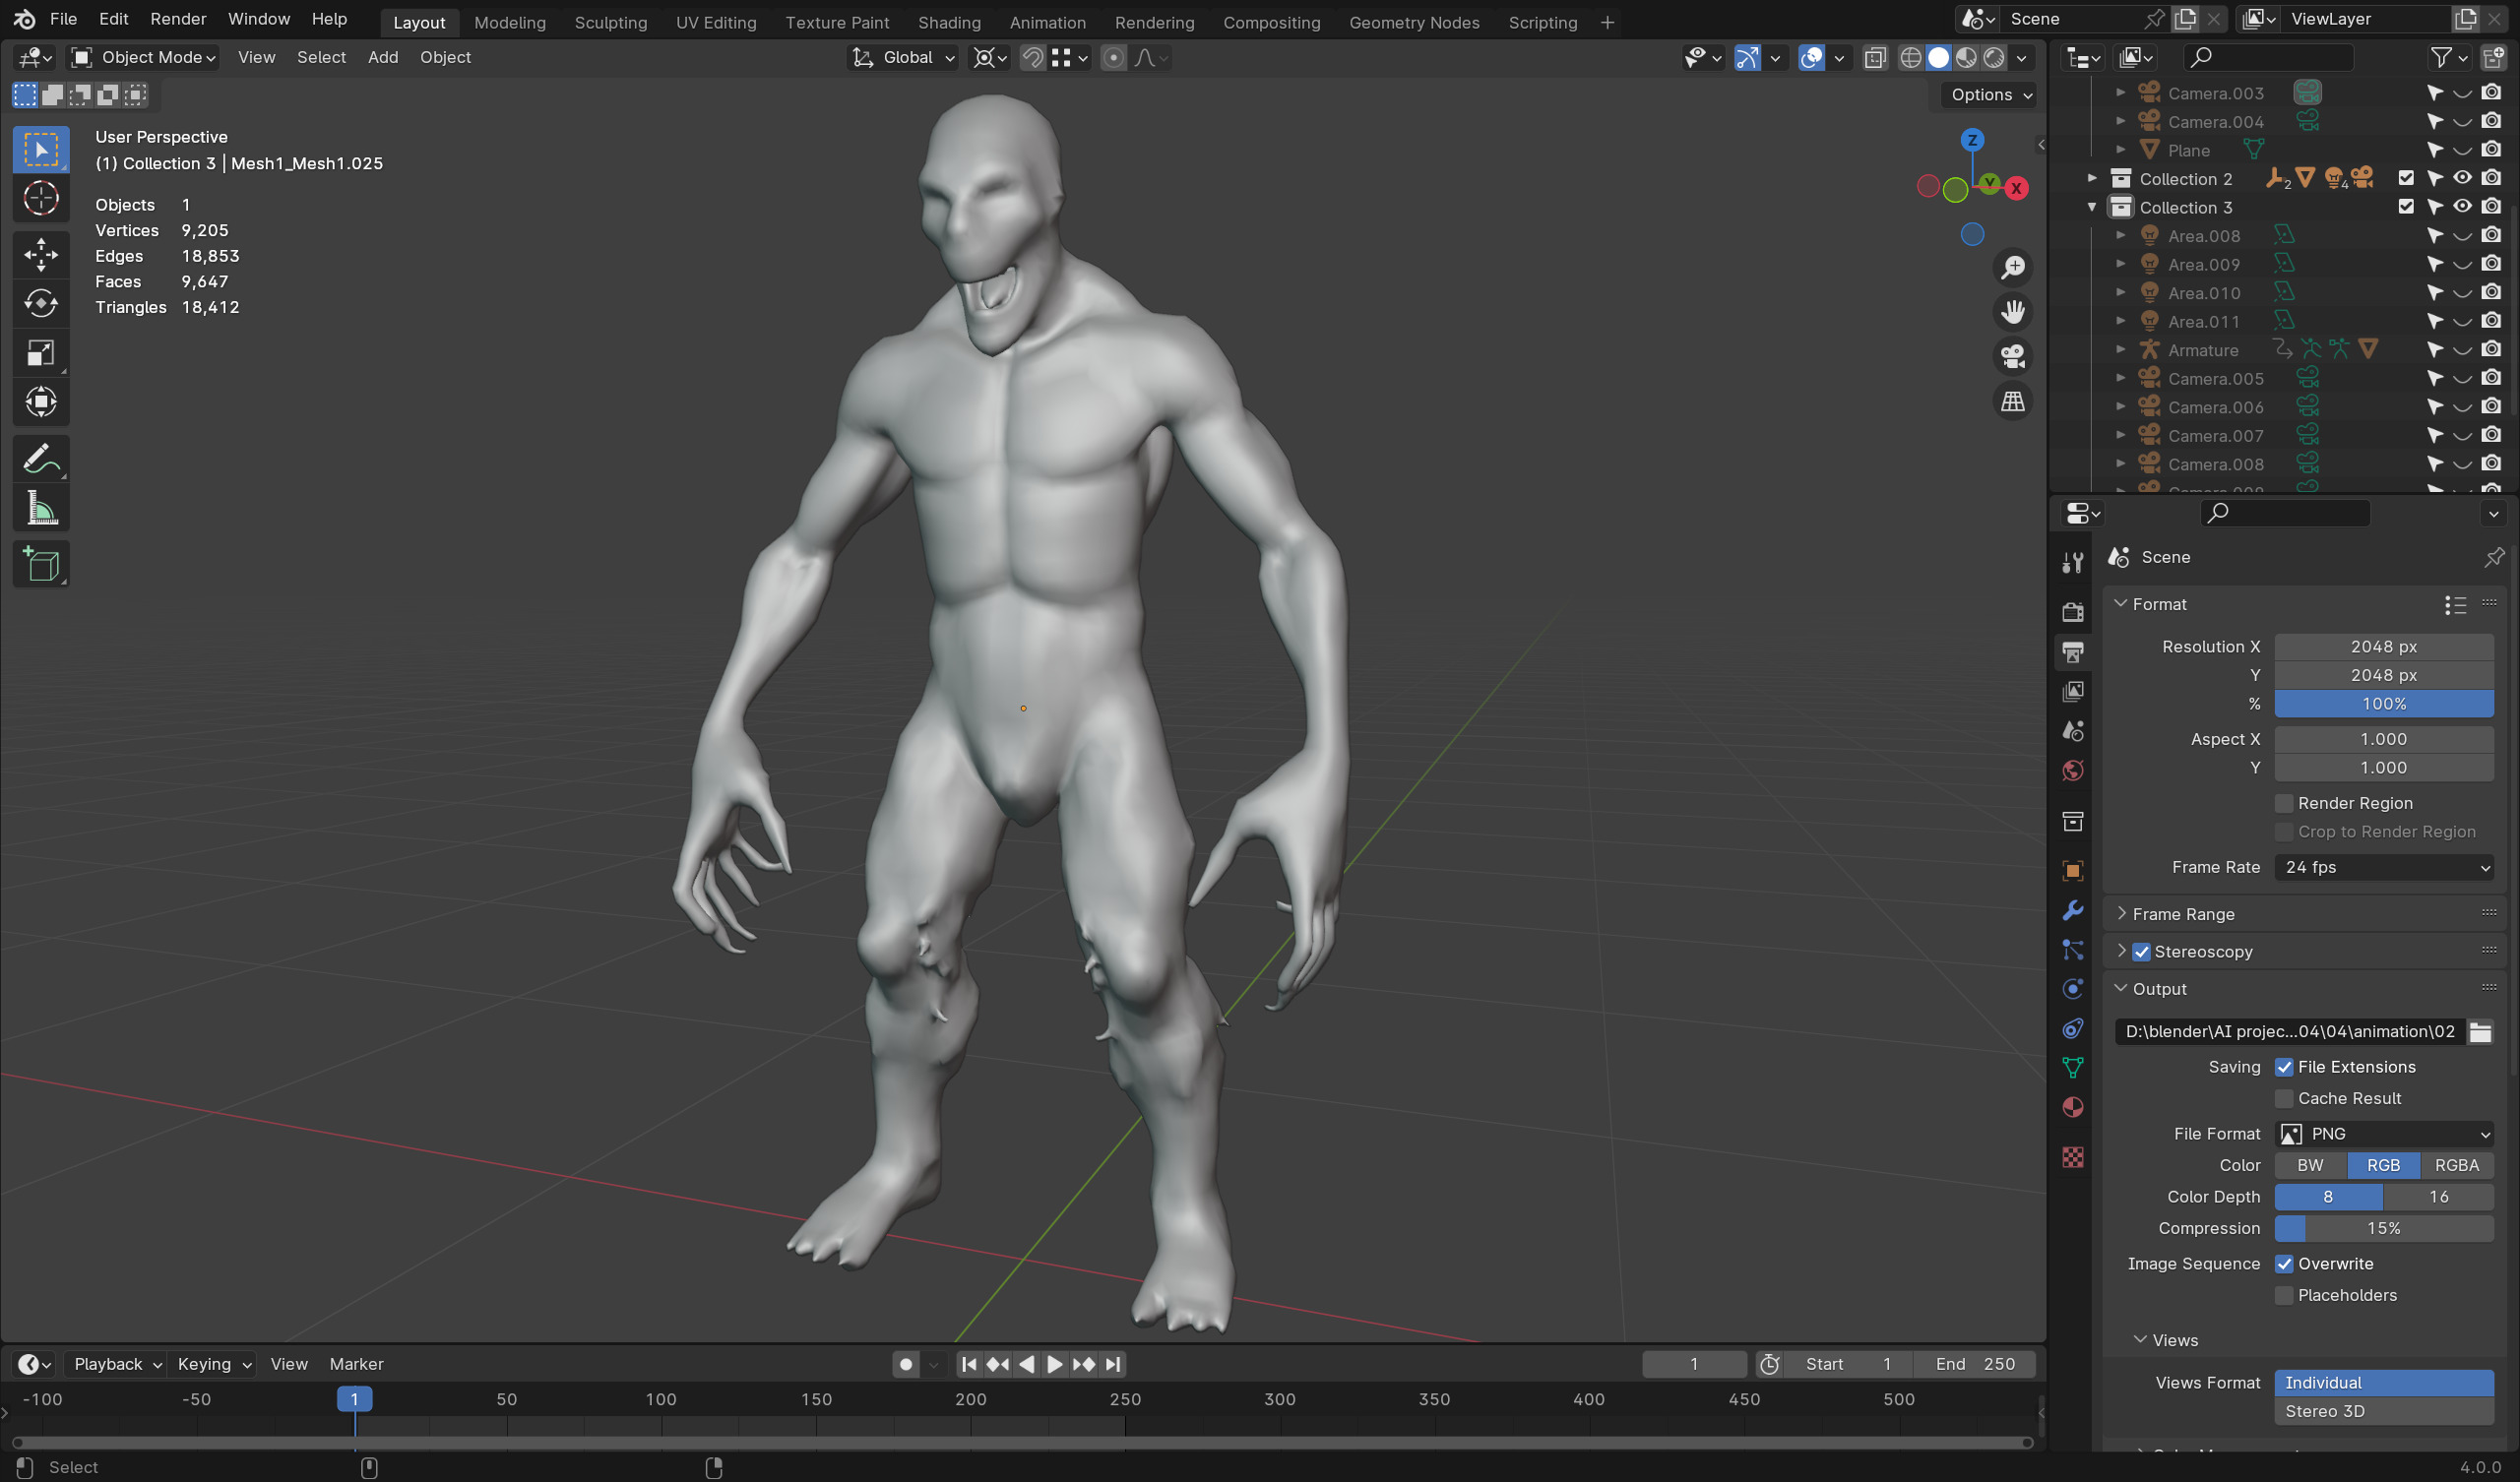Collapse Collection 3 in outliner
The height and width of the screenshot is (1482, 2520).
point(2091,207)
